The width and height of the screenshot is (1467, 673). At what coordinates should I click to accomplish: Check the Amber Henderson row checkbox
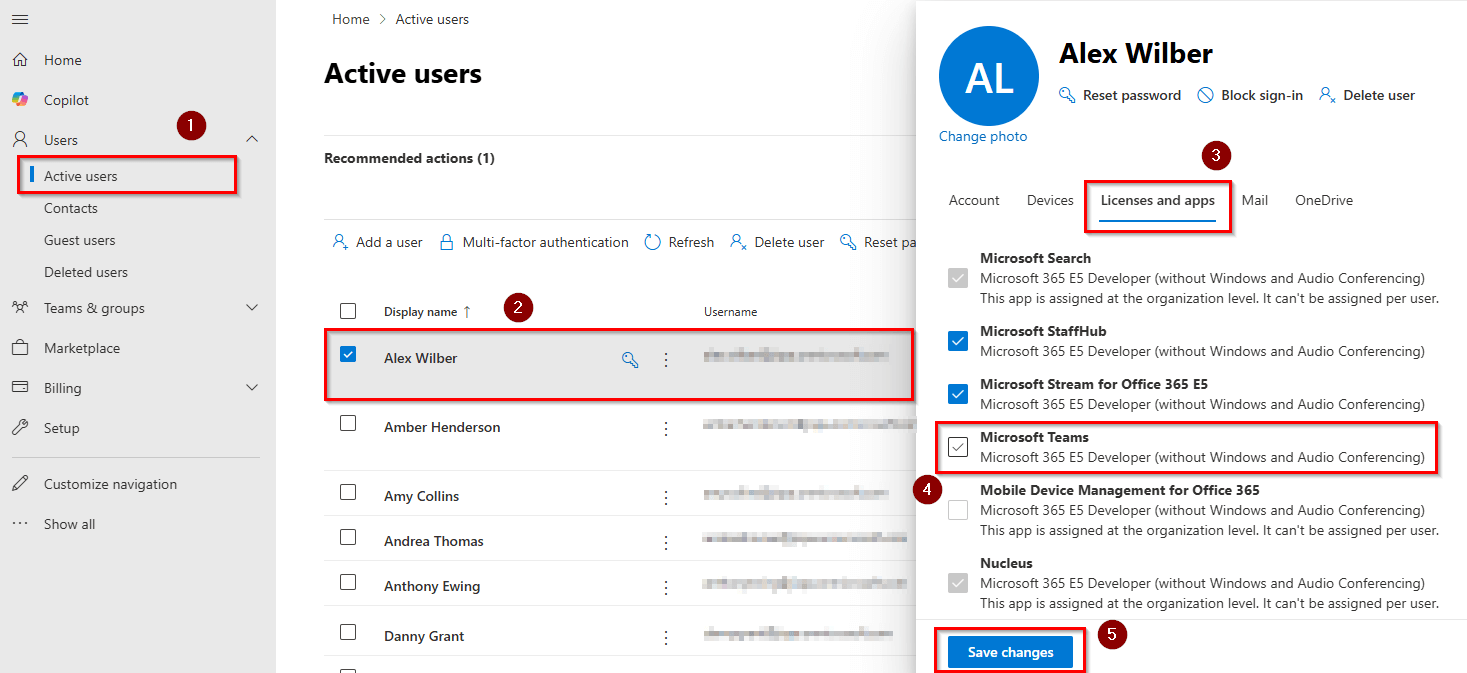tap(348, 423)
